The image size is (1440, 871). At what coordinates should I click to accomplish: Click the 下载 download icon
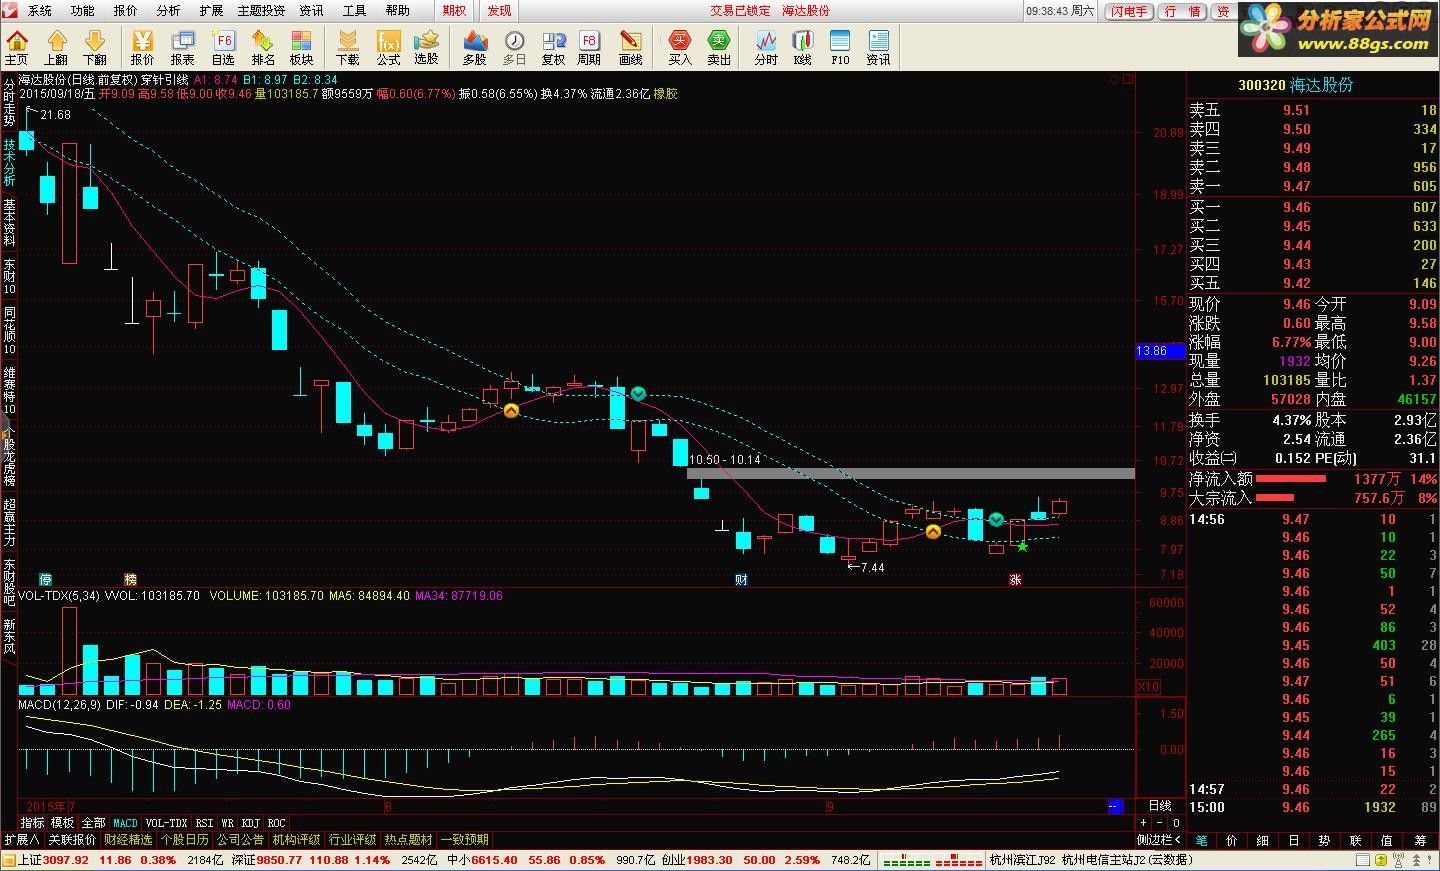[347, 47]
